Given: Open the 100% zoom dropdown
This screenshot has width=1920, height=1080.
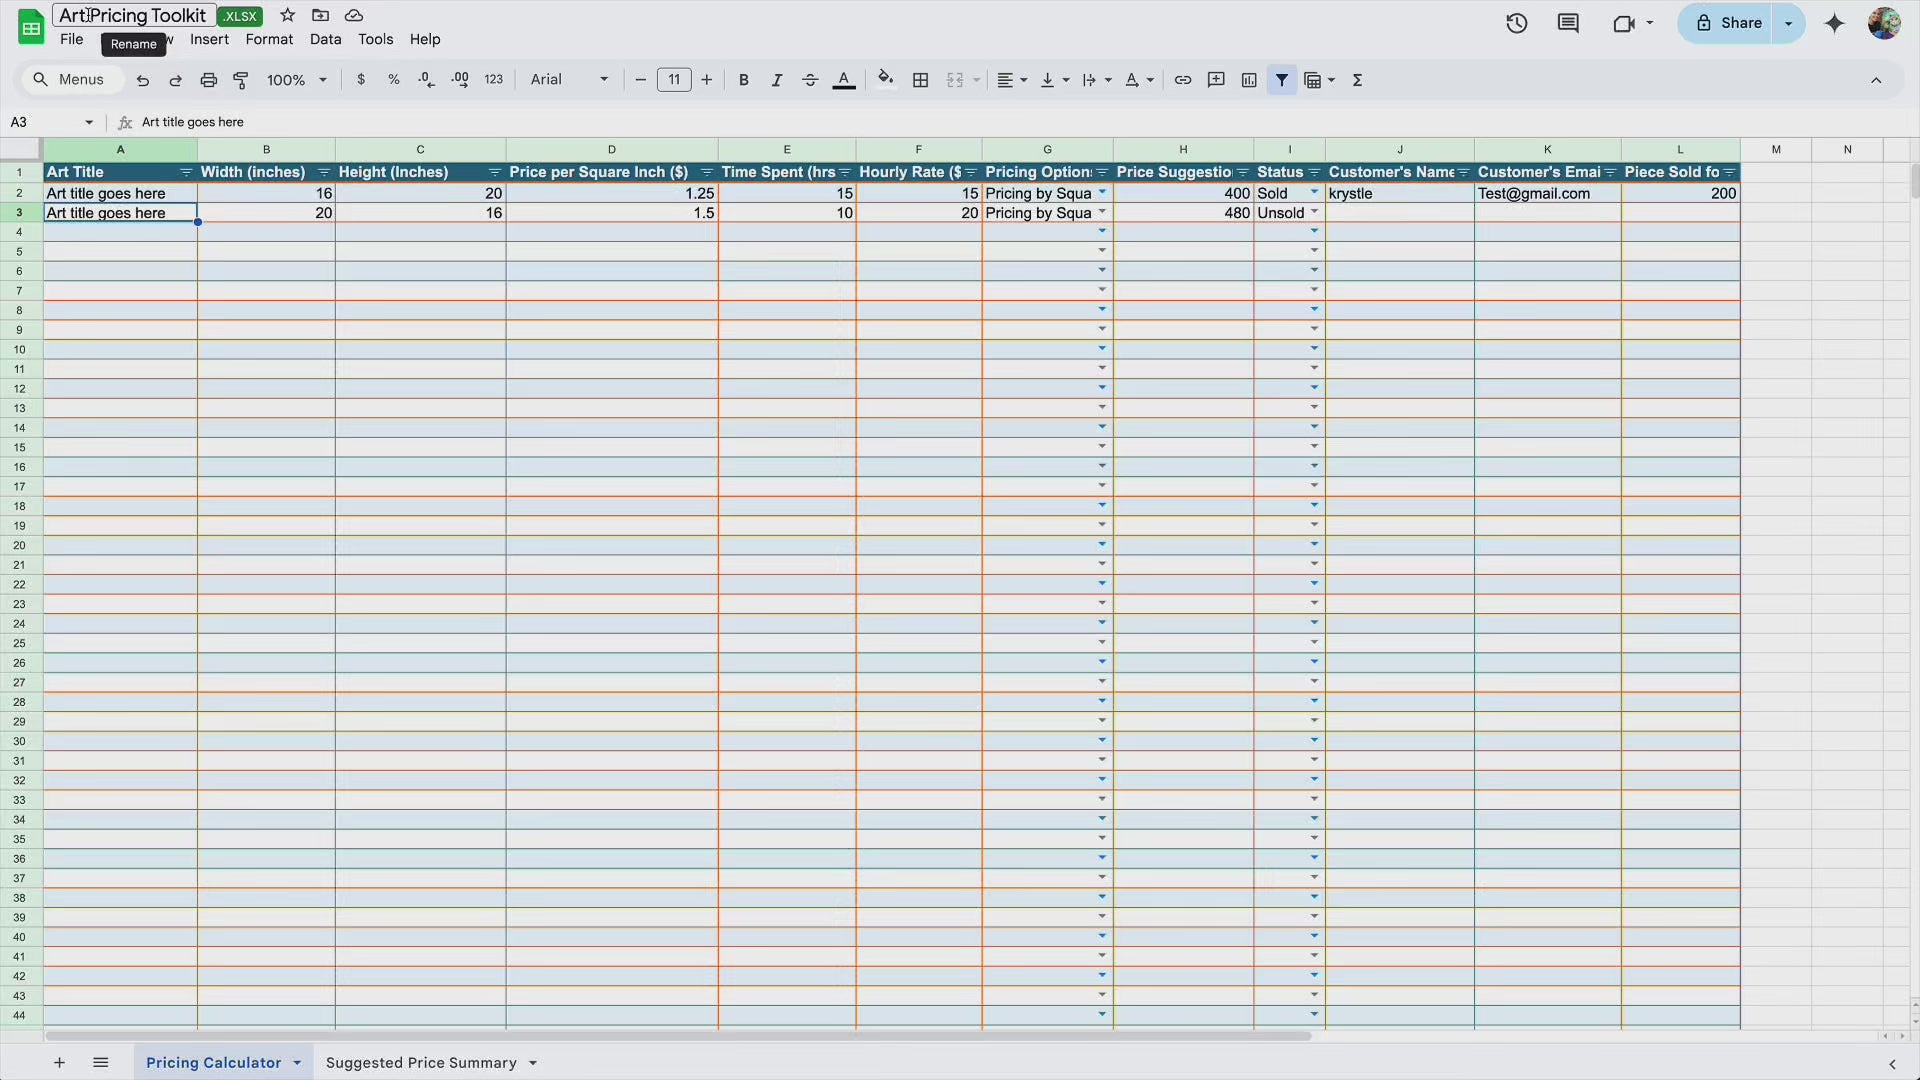Looking at the screenshot, I should (x=296, y=80).
